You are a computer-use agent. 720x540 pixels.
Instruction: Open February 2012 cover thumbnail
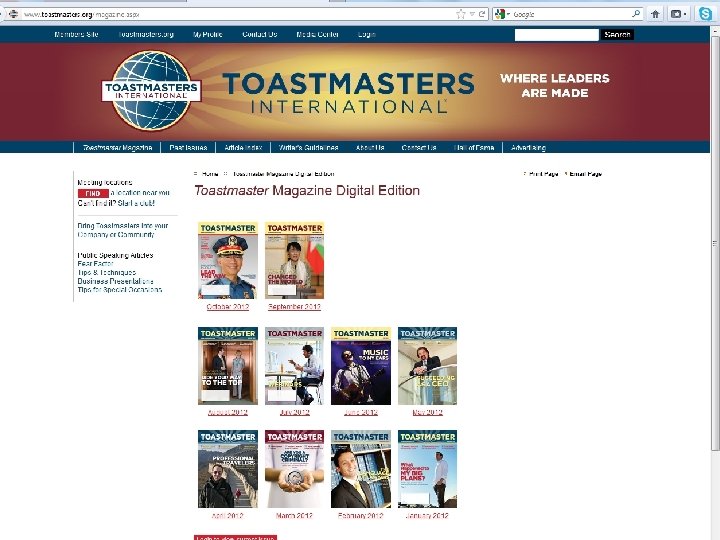pyautogui.click(x=361, y=469)
